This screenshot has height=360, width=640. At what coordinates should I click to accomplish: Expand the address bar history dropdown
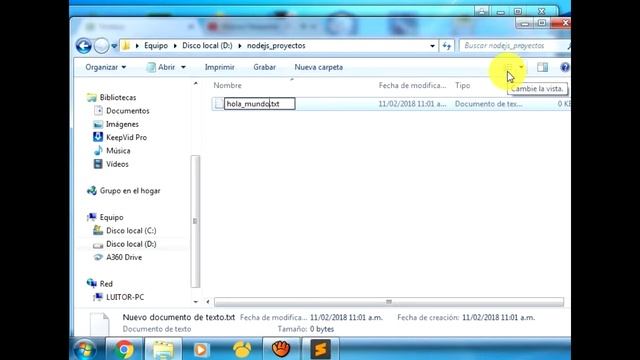click(432, 46)
